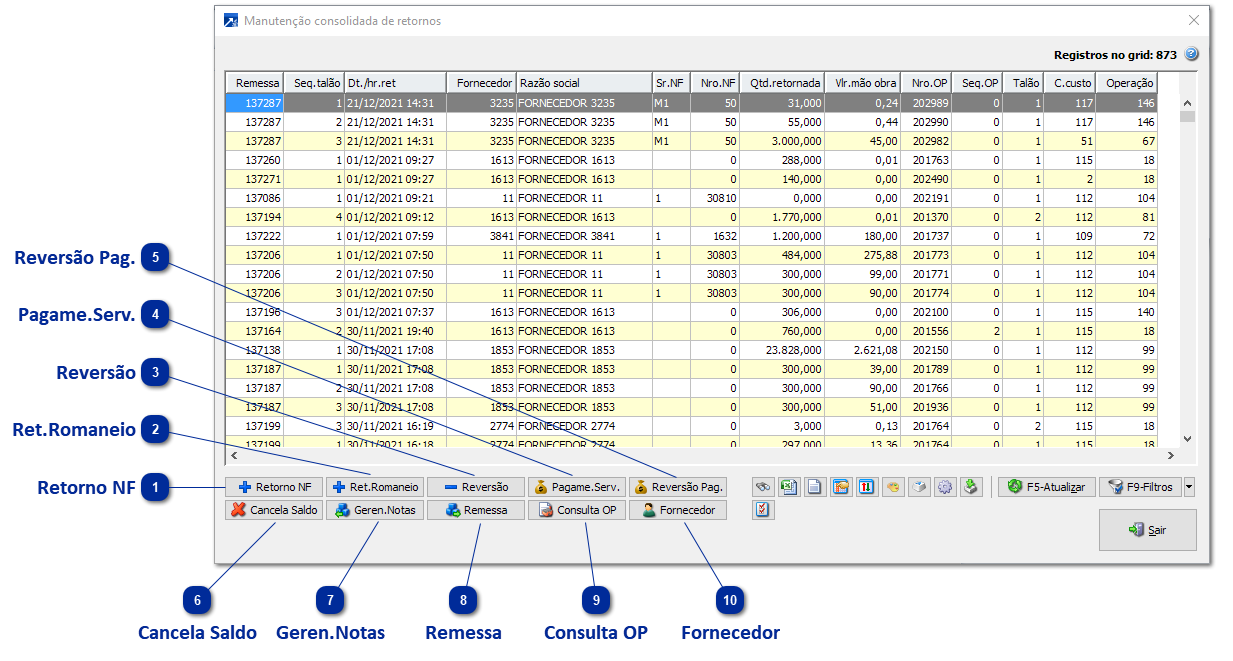Open Pagame.Serv. payment button
This screenshot has height=661, width=1233.
577,488
